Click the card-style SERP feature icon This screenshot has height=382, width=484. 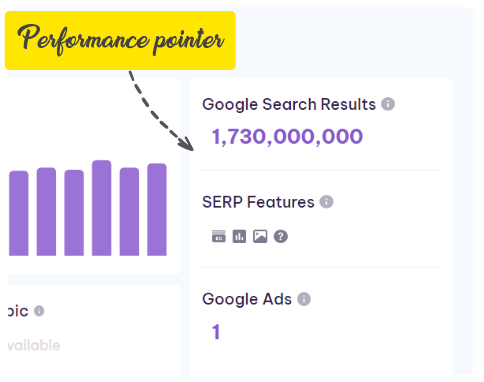219,236
